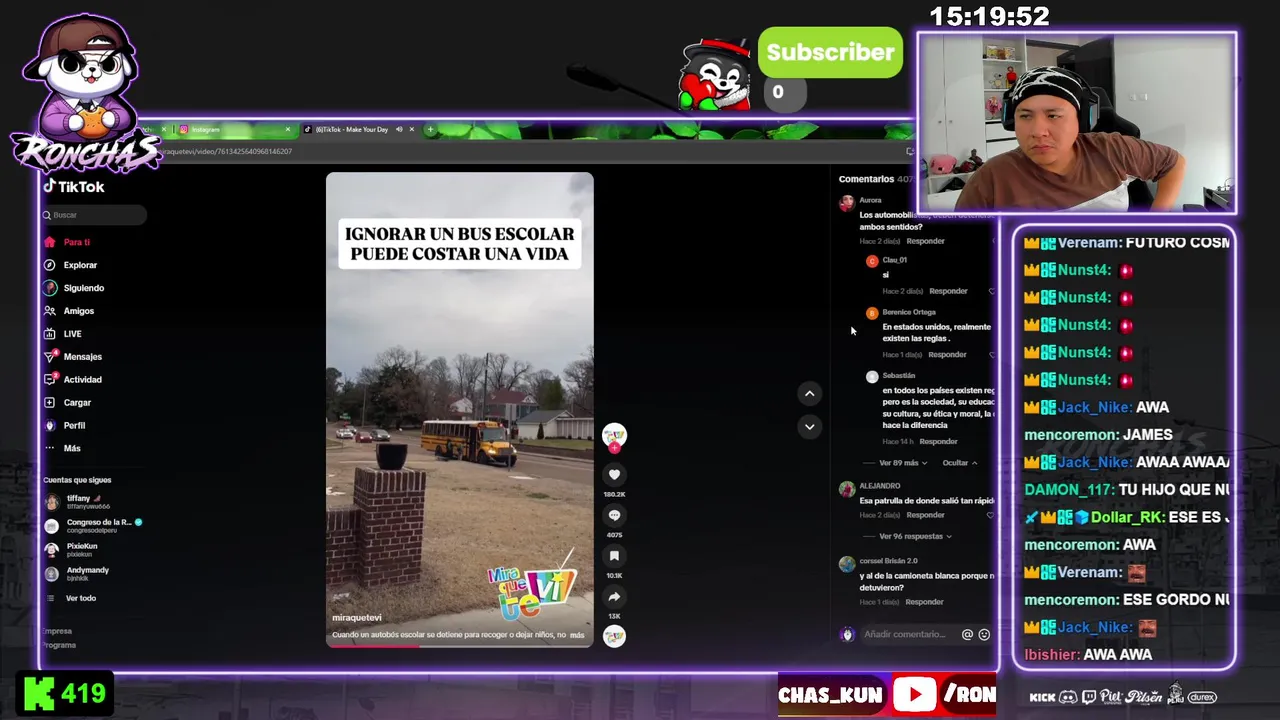Screen dimensions: 1280x720
Task: Click lbishier's 'AWA AWA' chat message
Action: point(1088,655)
